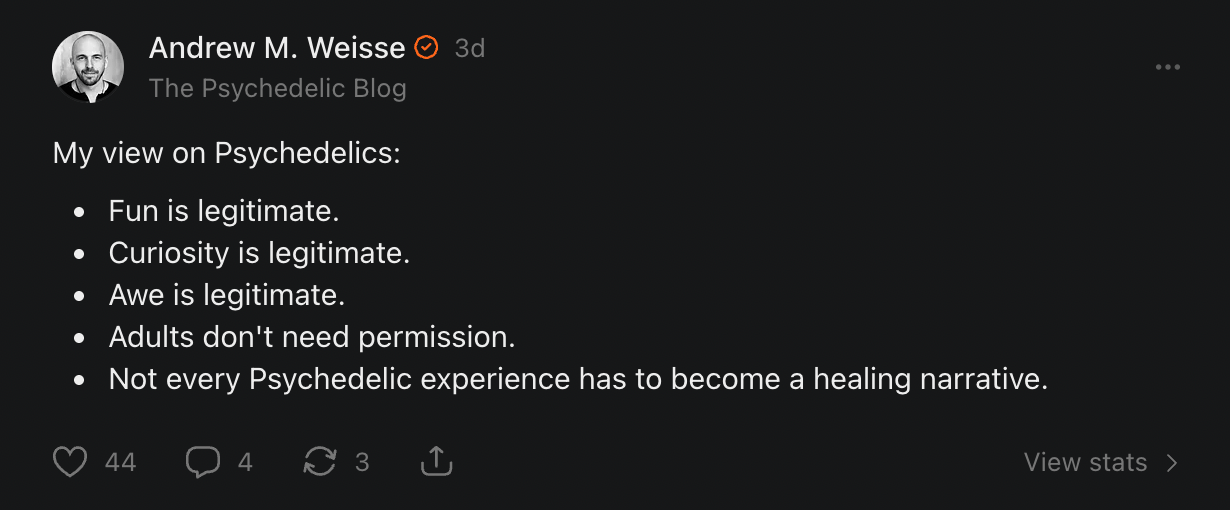Open replies via the comment bubble icon
The image size is (1230, 510).
203,462
